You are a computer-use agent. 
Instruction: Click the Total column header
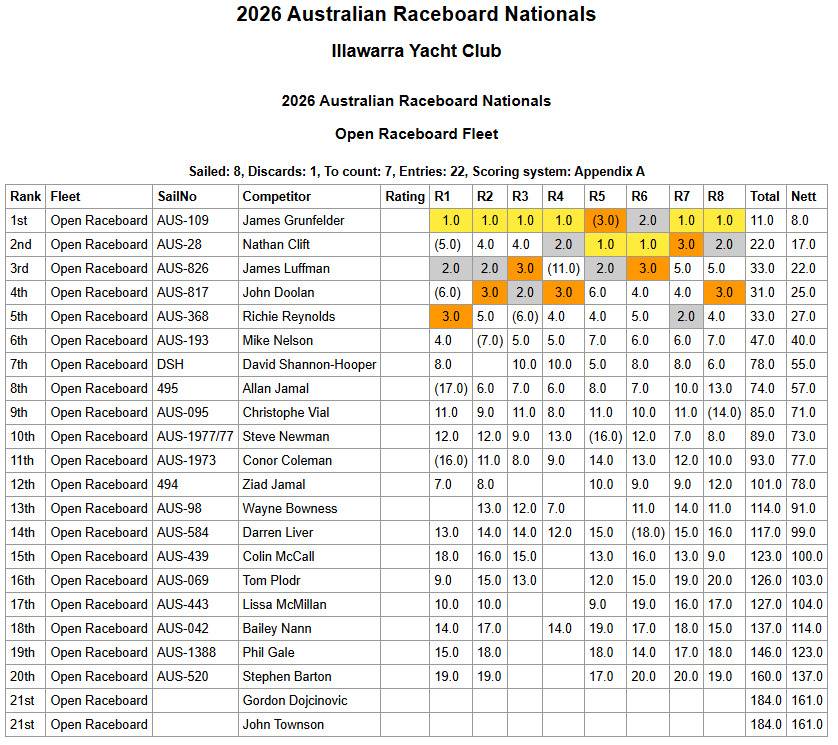765,197
